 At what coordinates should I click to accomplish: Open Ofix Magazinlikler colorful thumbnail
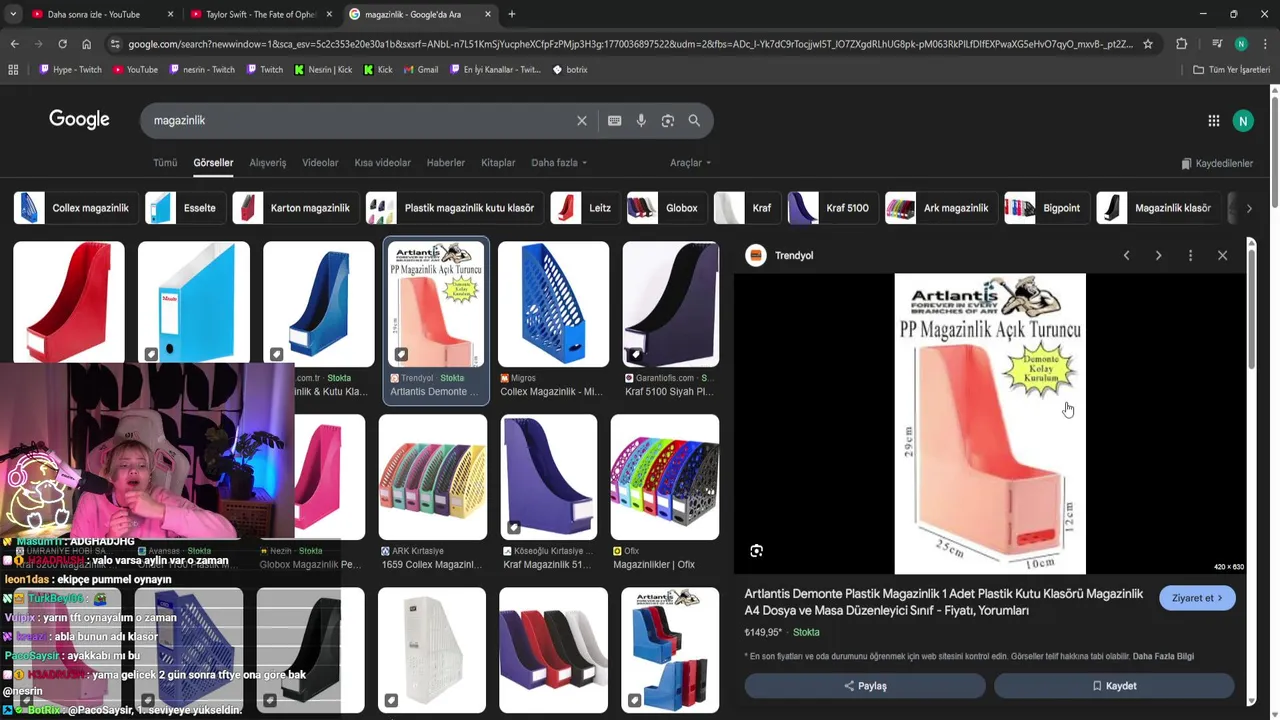pos(664,477)
